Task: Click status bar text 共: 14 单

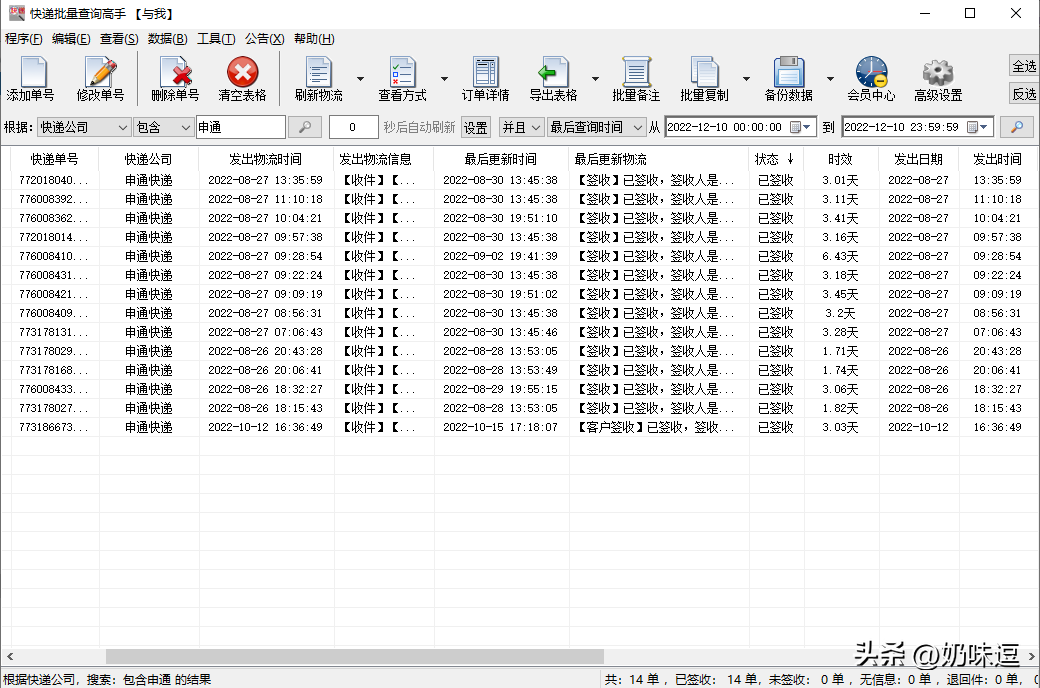Action: [631, 679]
